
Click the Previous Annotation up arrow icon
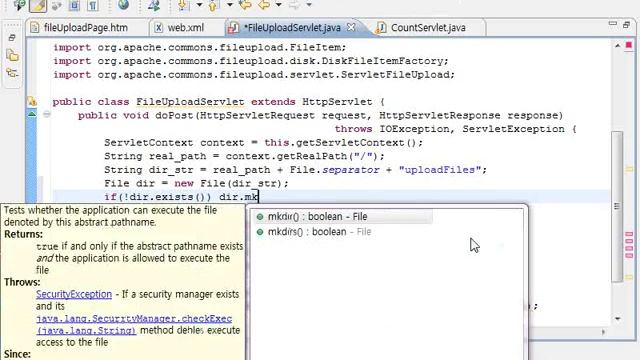[x=213, y=5]
